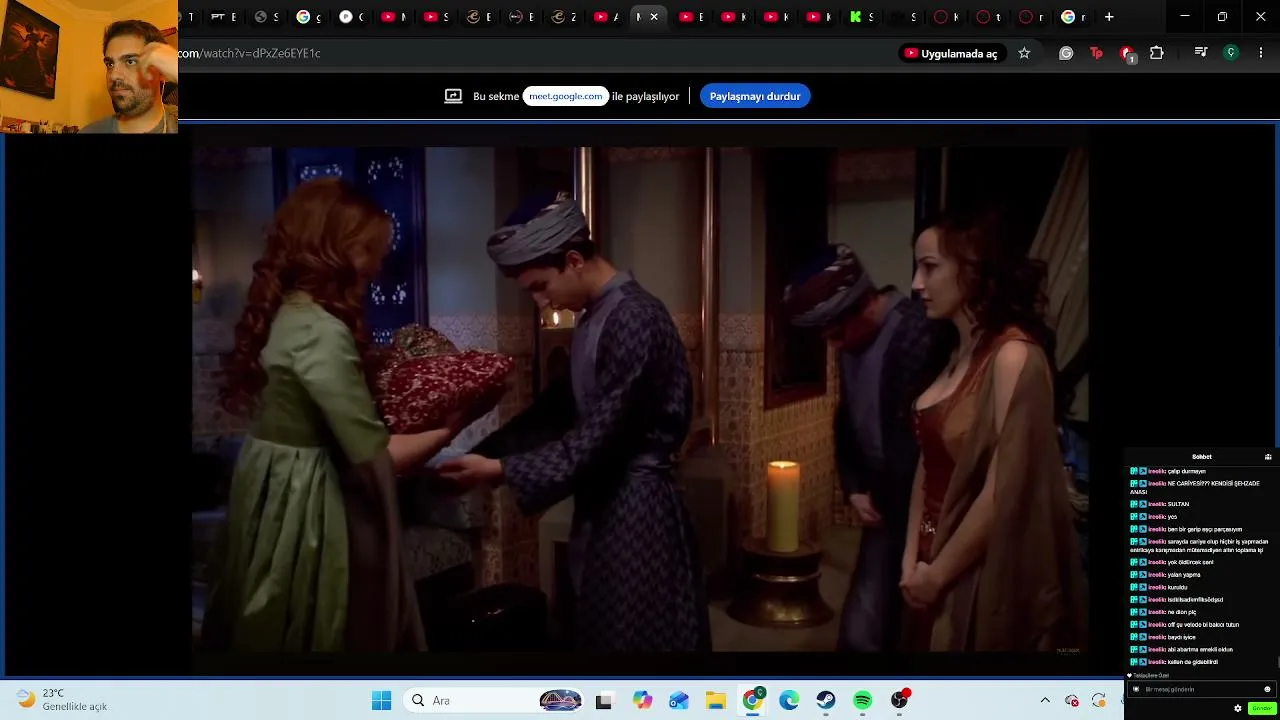
Task: Open a new browser tab
Action: point(1109,16)
